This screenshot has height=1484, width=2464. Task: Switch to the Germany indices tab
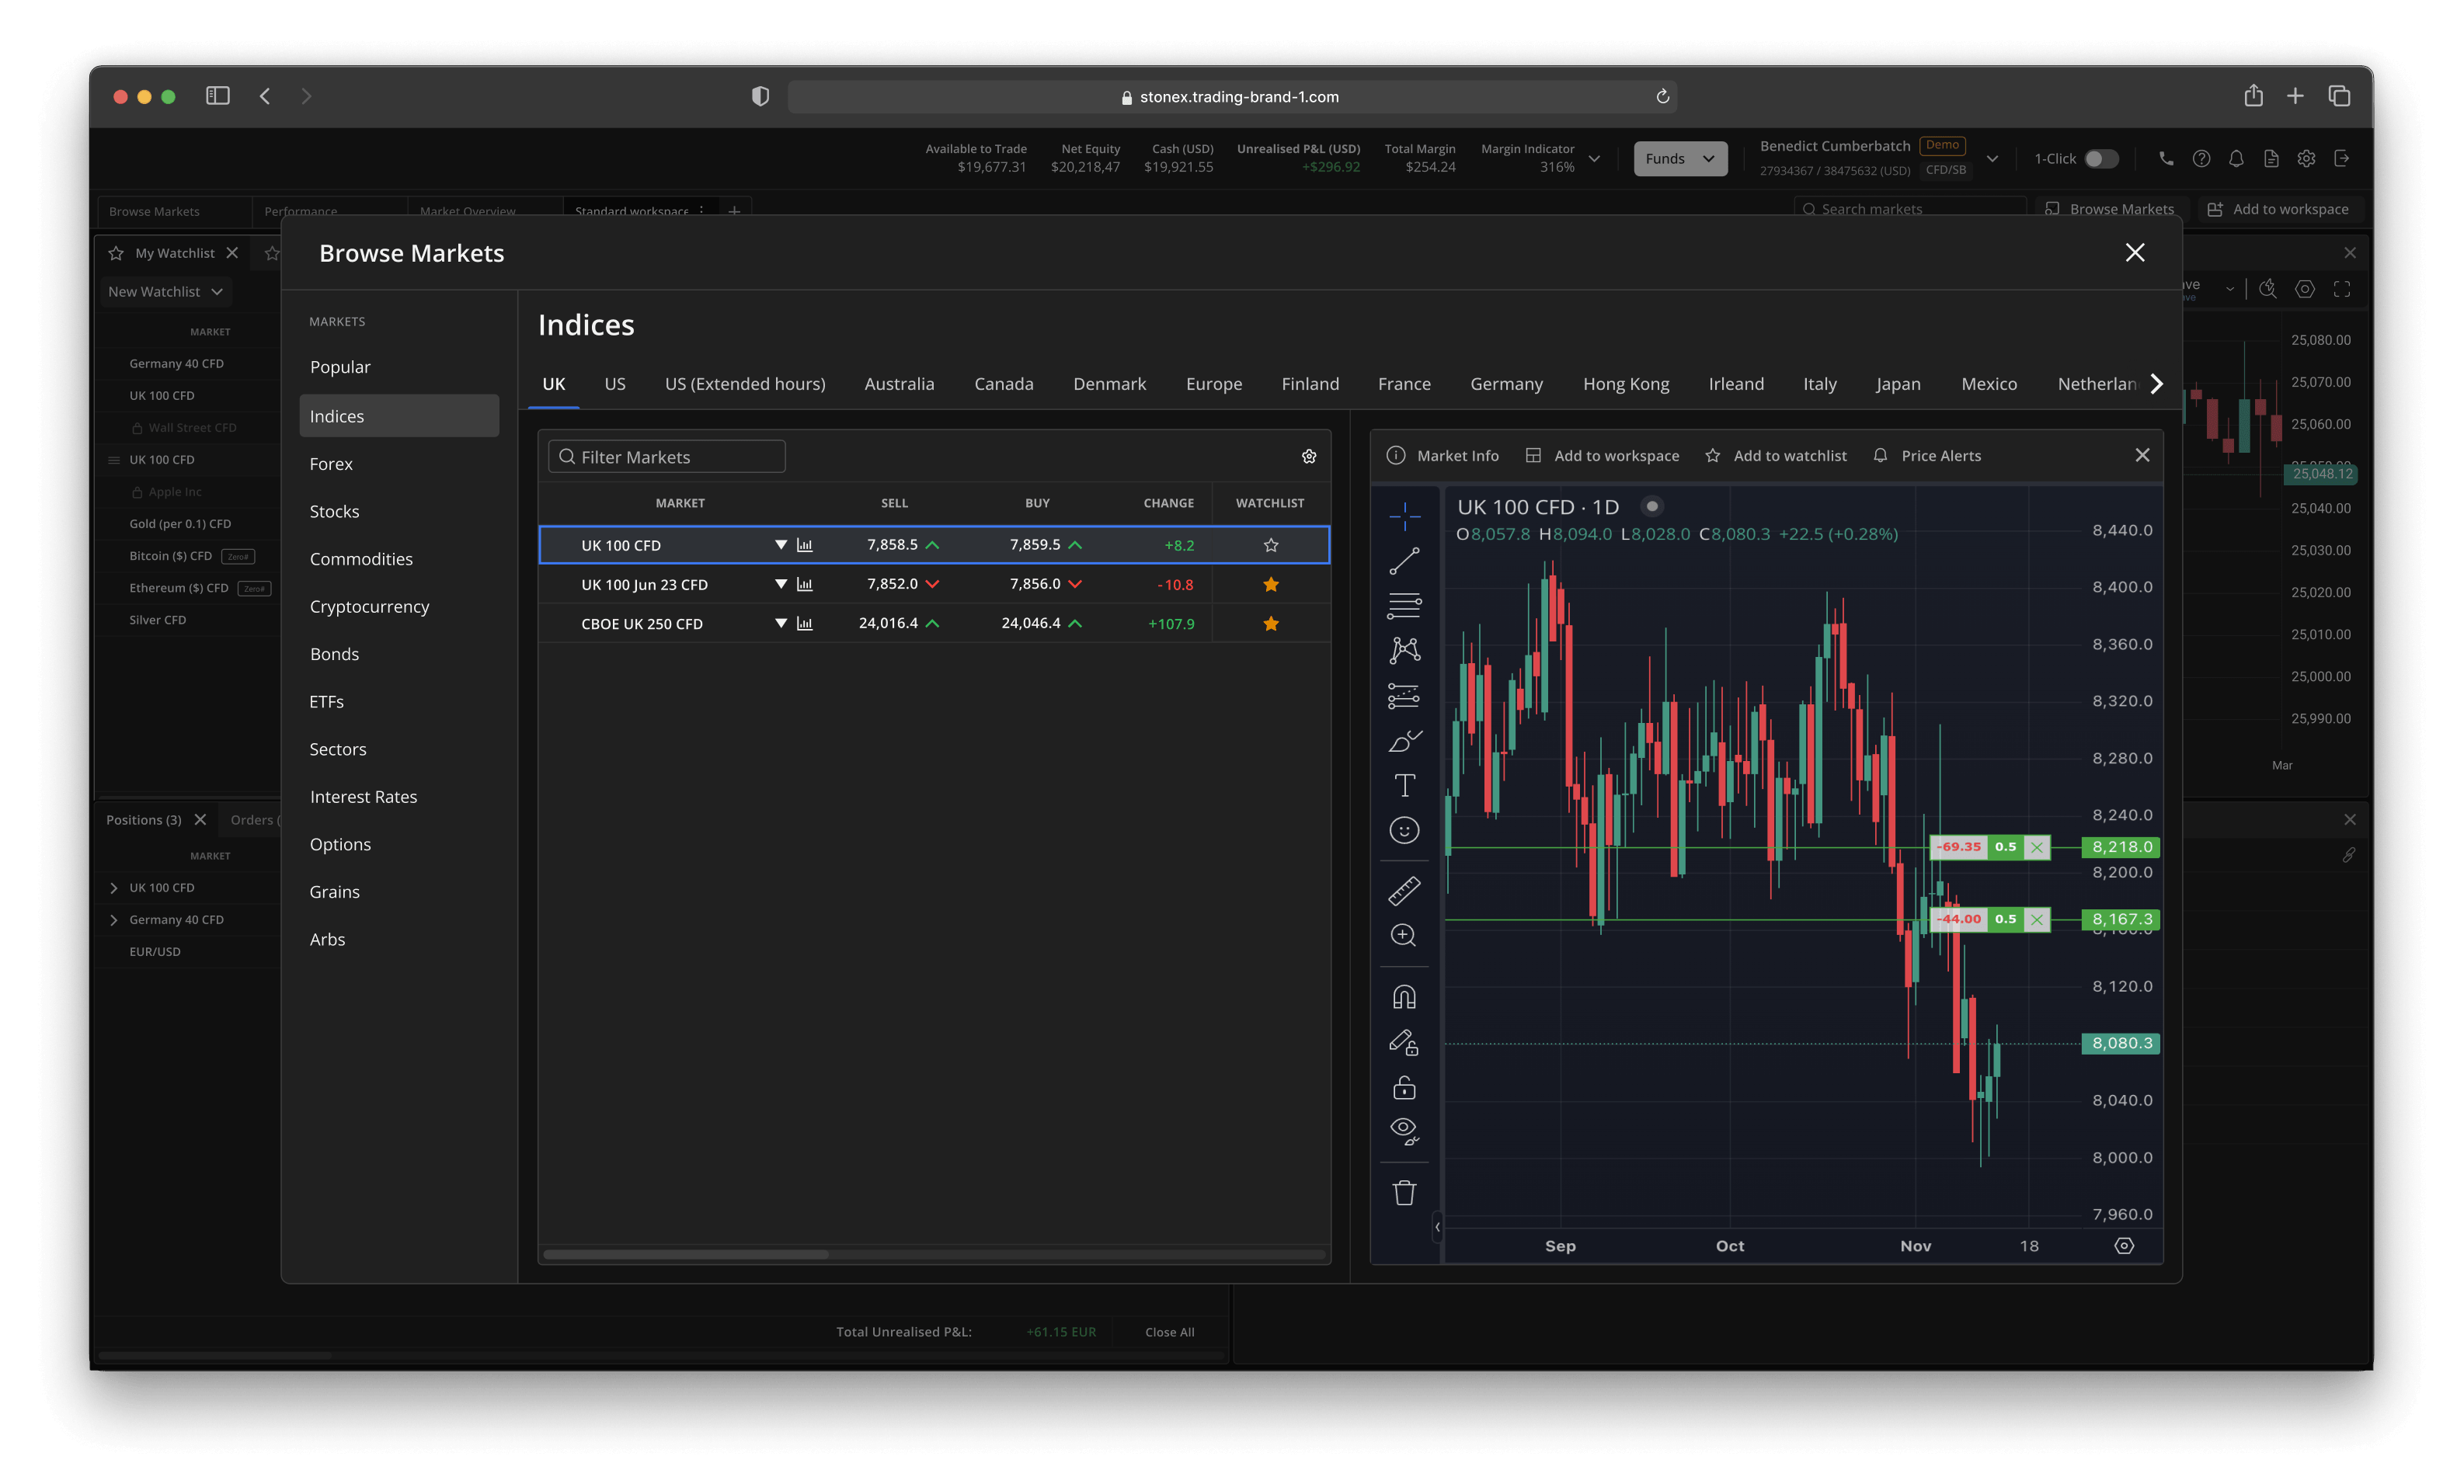1505,384
